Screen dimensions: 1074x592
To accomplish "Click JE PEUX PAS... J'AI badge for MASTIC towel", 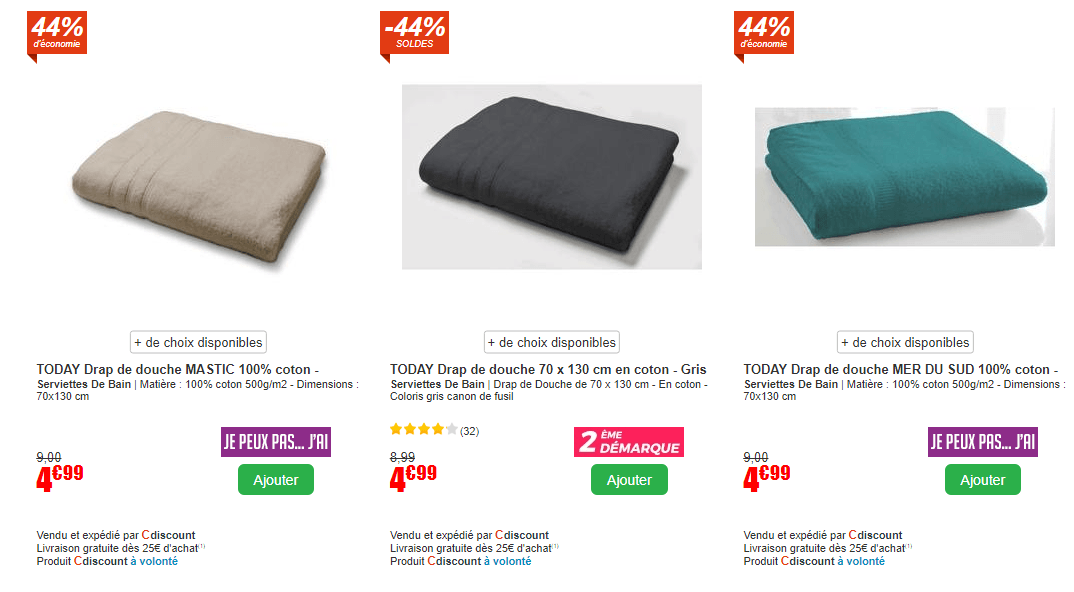I will (276, 442).
